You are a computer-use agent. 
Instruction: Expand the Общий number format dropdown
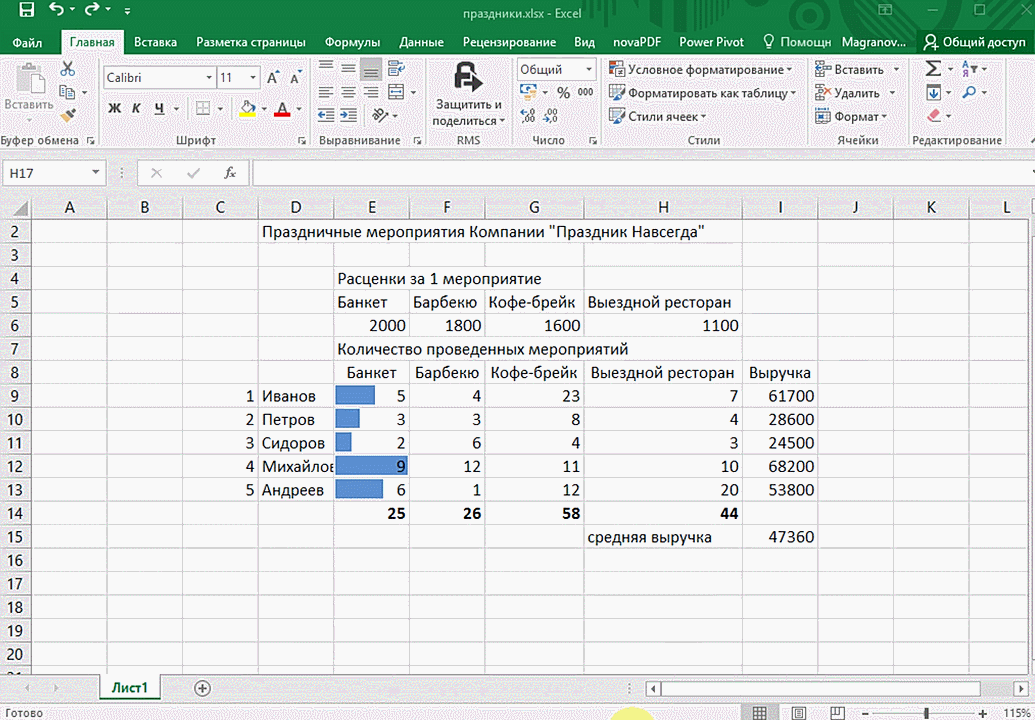point(587,70)
